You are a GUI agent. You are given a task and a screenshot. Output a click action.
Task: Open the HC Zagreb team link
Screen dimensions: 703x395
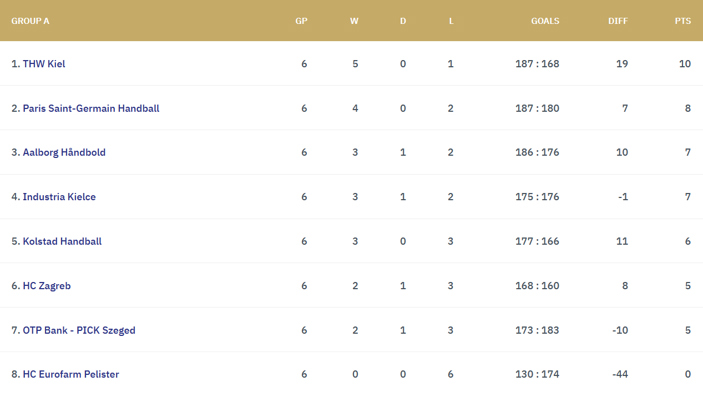tap(47, 286)
